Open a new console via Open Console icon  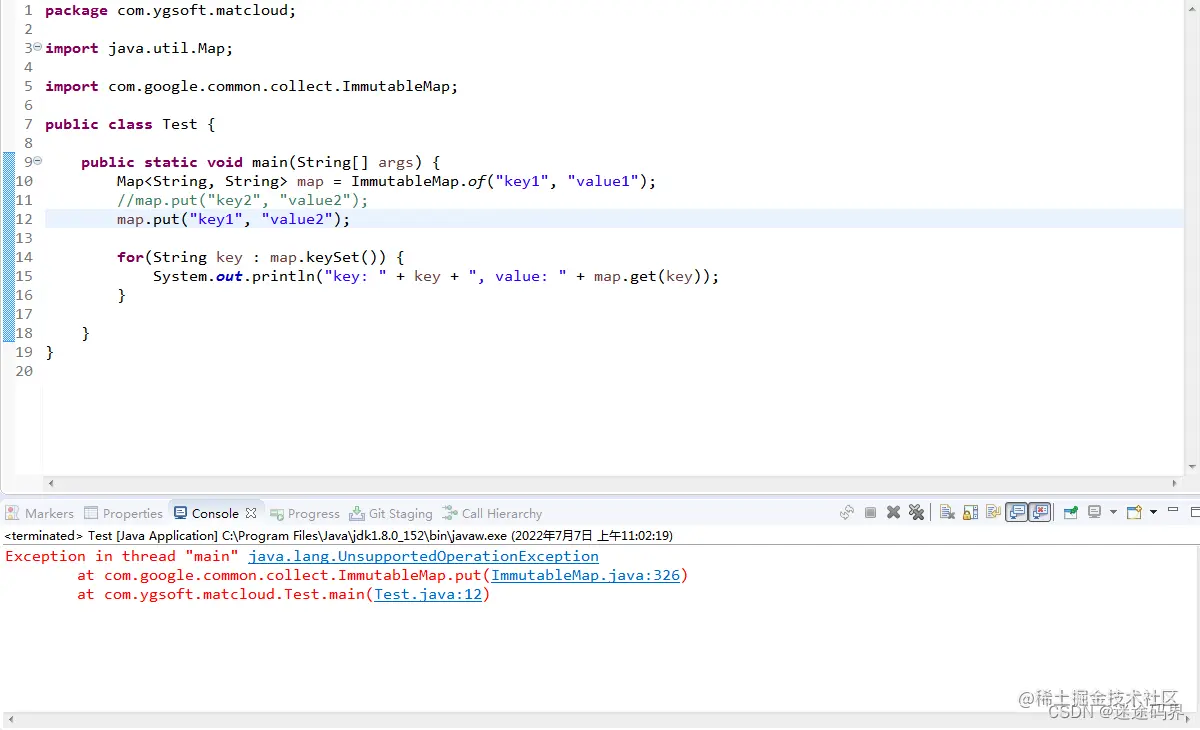[1134, 512]
